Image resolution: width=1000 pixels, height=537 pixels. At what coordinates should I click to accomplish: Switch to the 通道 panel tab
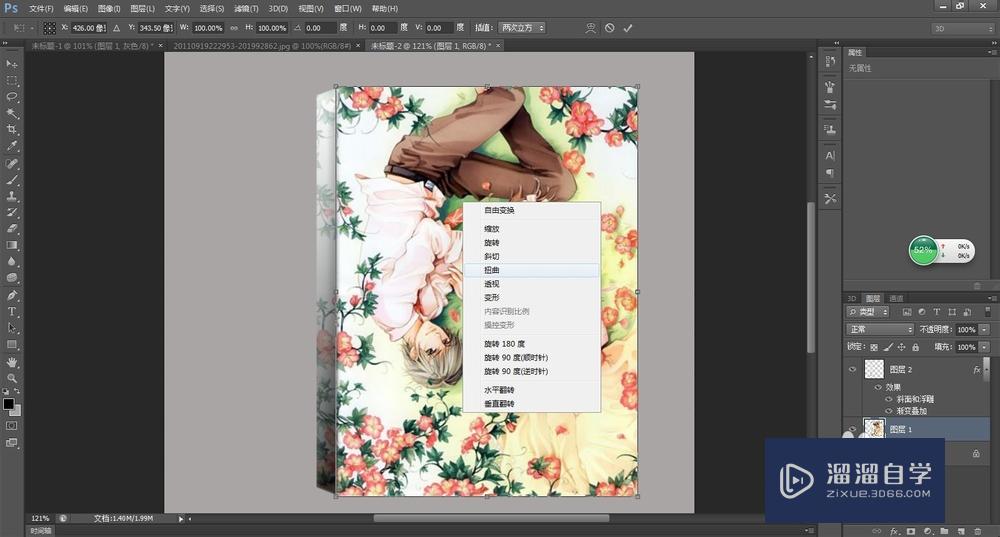tap(896, 298)
